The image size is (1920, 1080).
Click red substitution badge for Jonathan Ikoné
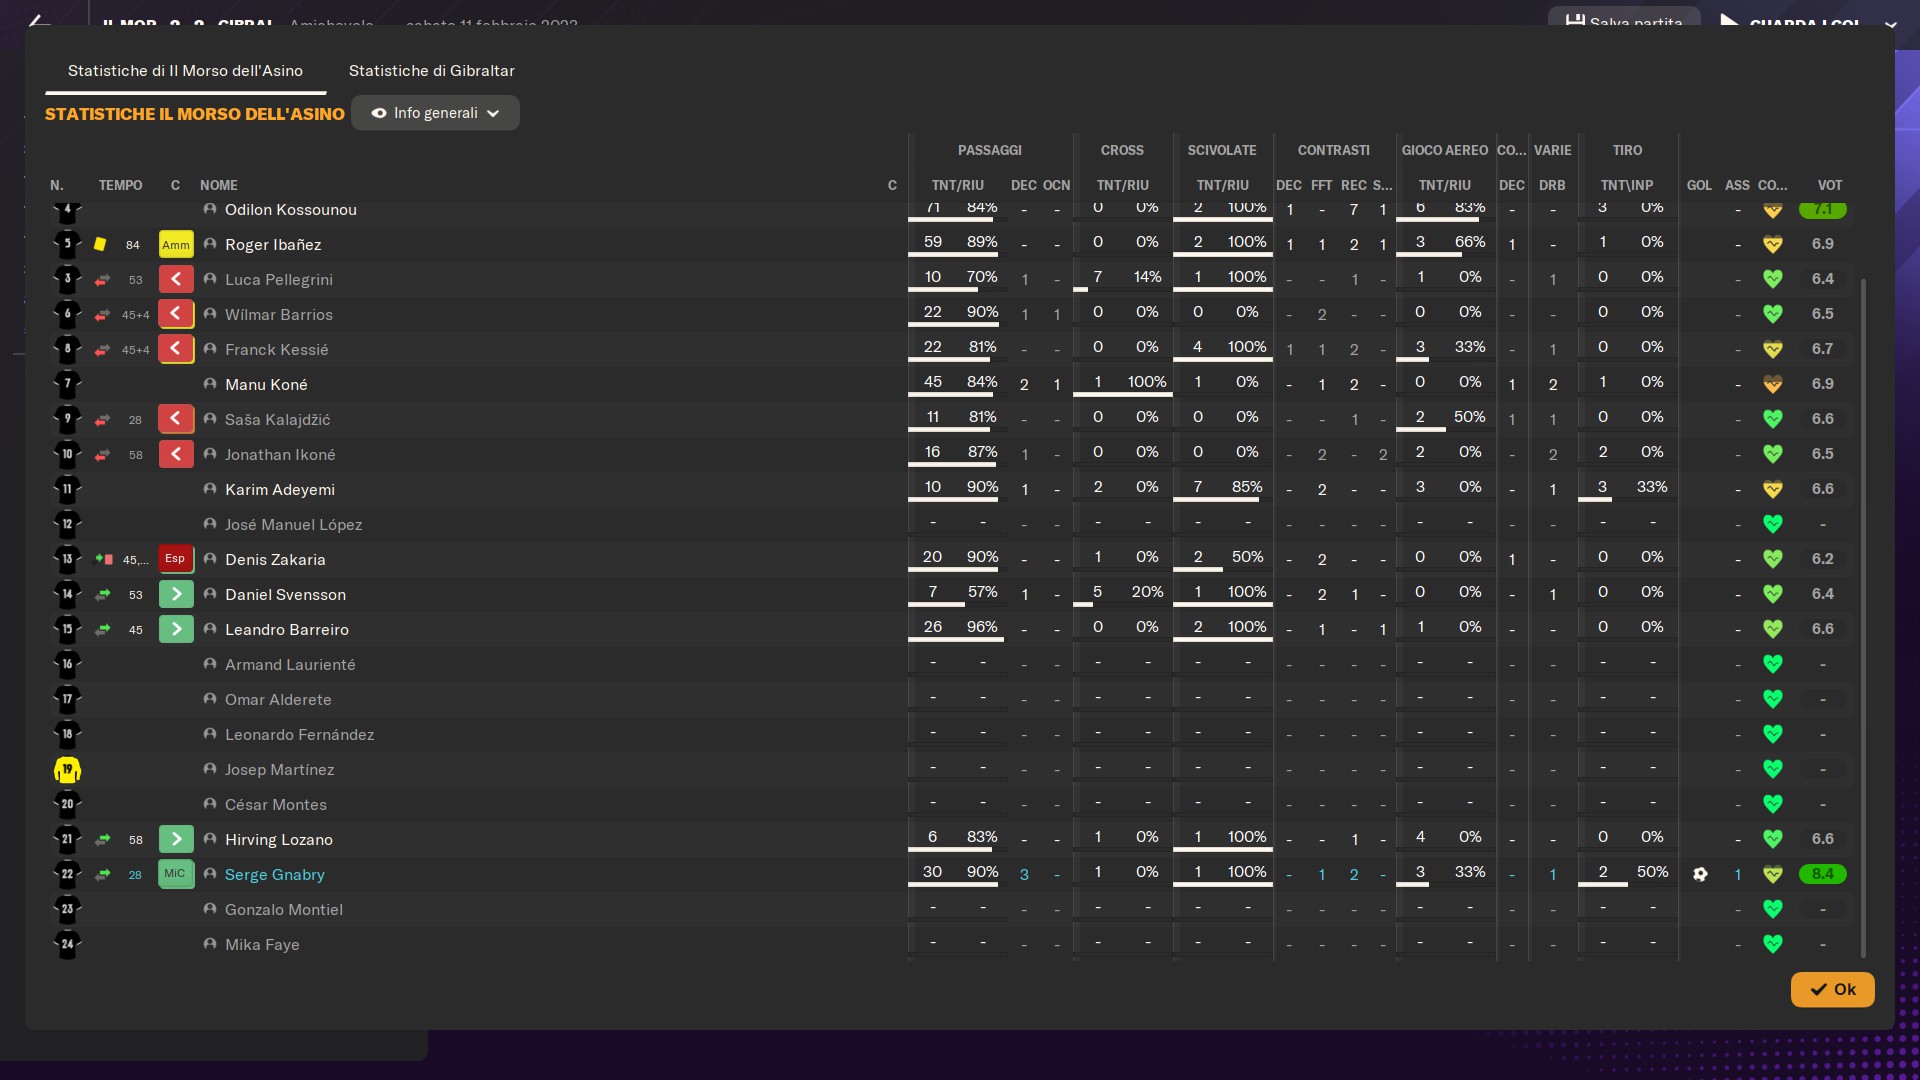pyautogui.click(x=176, y=454)
